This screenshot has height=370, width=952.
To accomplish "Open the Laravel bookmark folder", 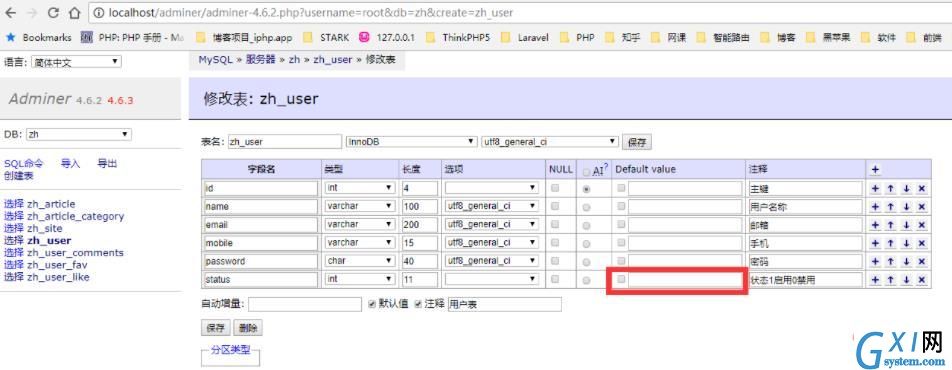I will pos(525,38).
